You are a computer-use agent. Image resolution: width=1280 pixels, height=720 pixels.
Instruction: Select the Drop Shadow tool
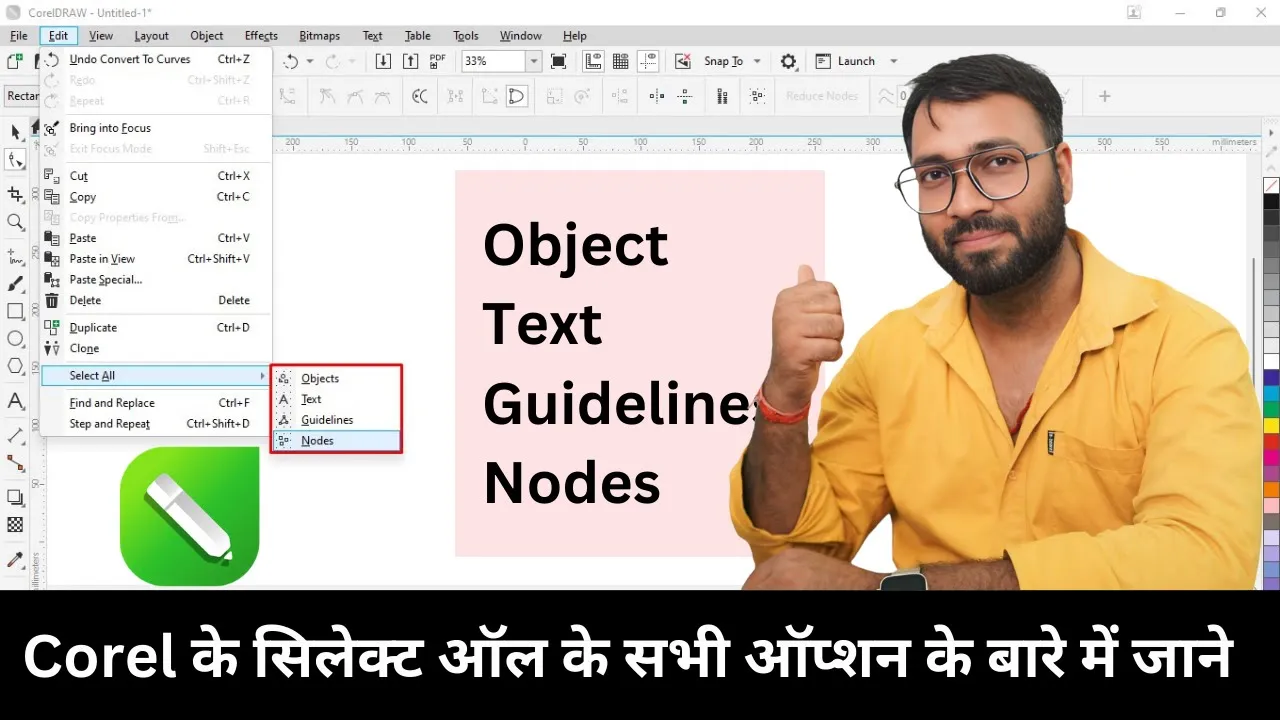(x=15, y=497)
